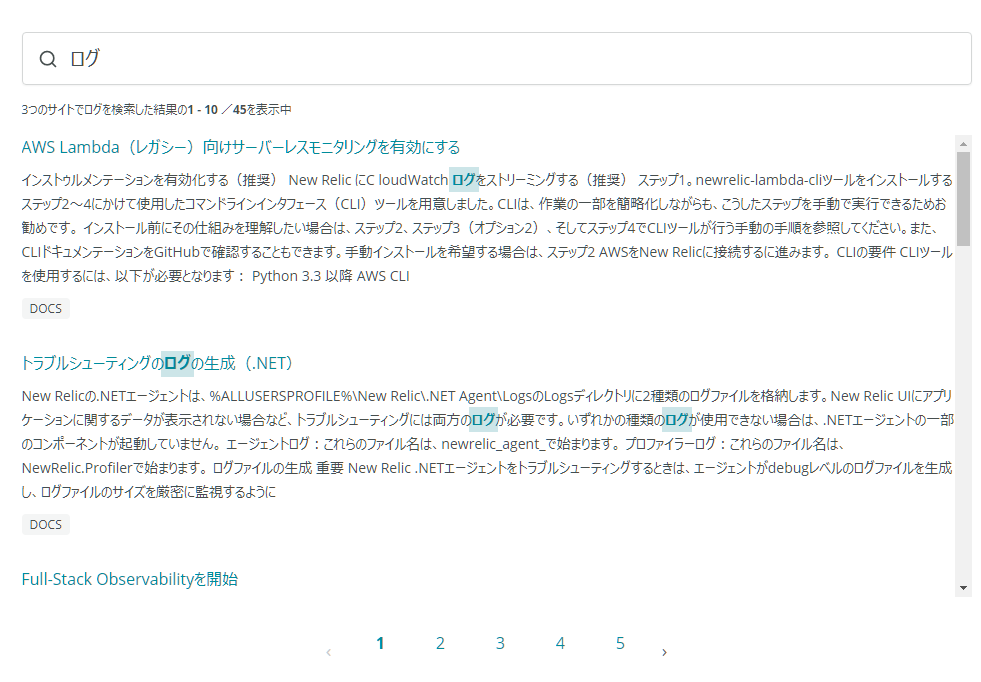Click DOCS tag under .NET log result
The width and height of the screenshot is (981, 682).
tap(46, 524)
